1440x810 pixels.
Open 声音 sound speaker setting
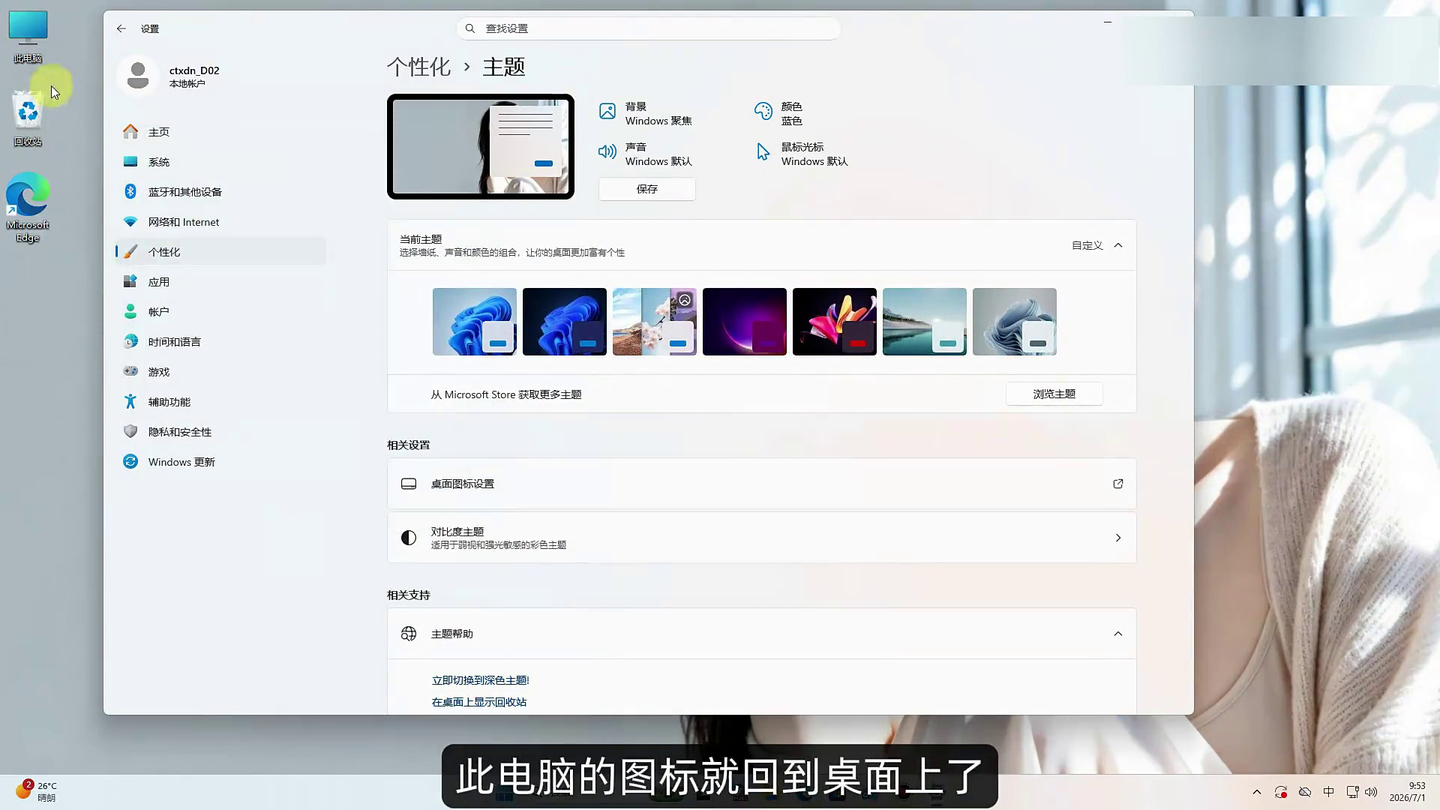(x=607, y=152)
